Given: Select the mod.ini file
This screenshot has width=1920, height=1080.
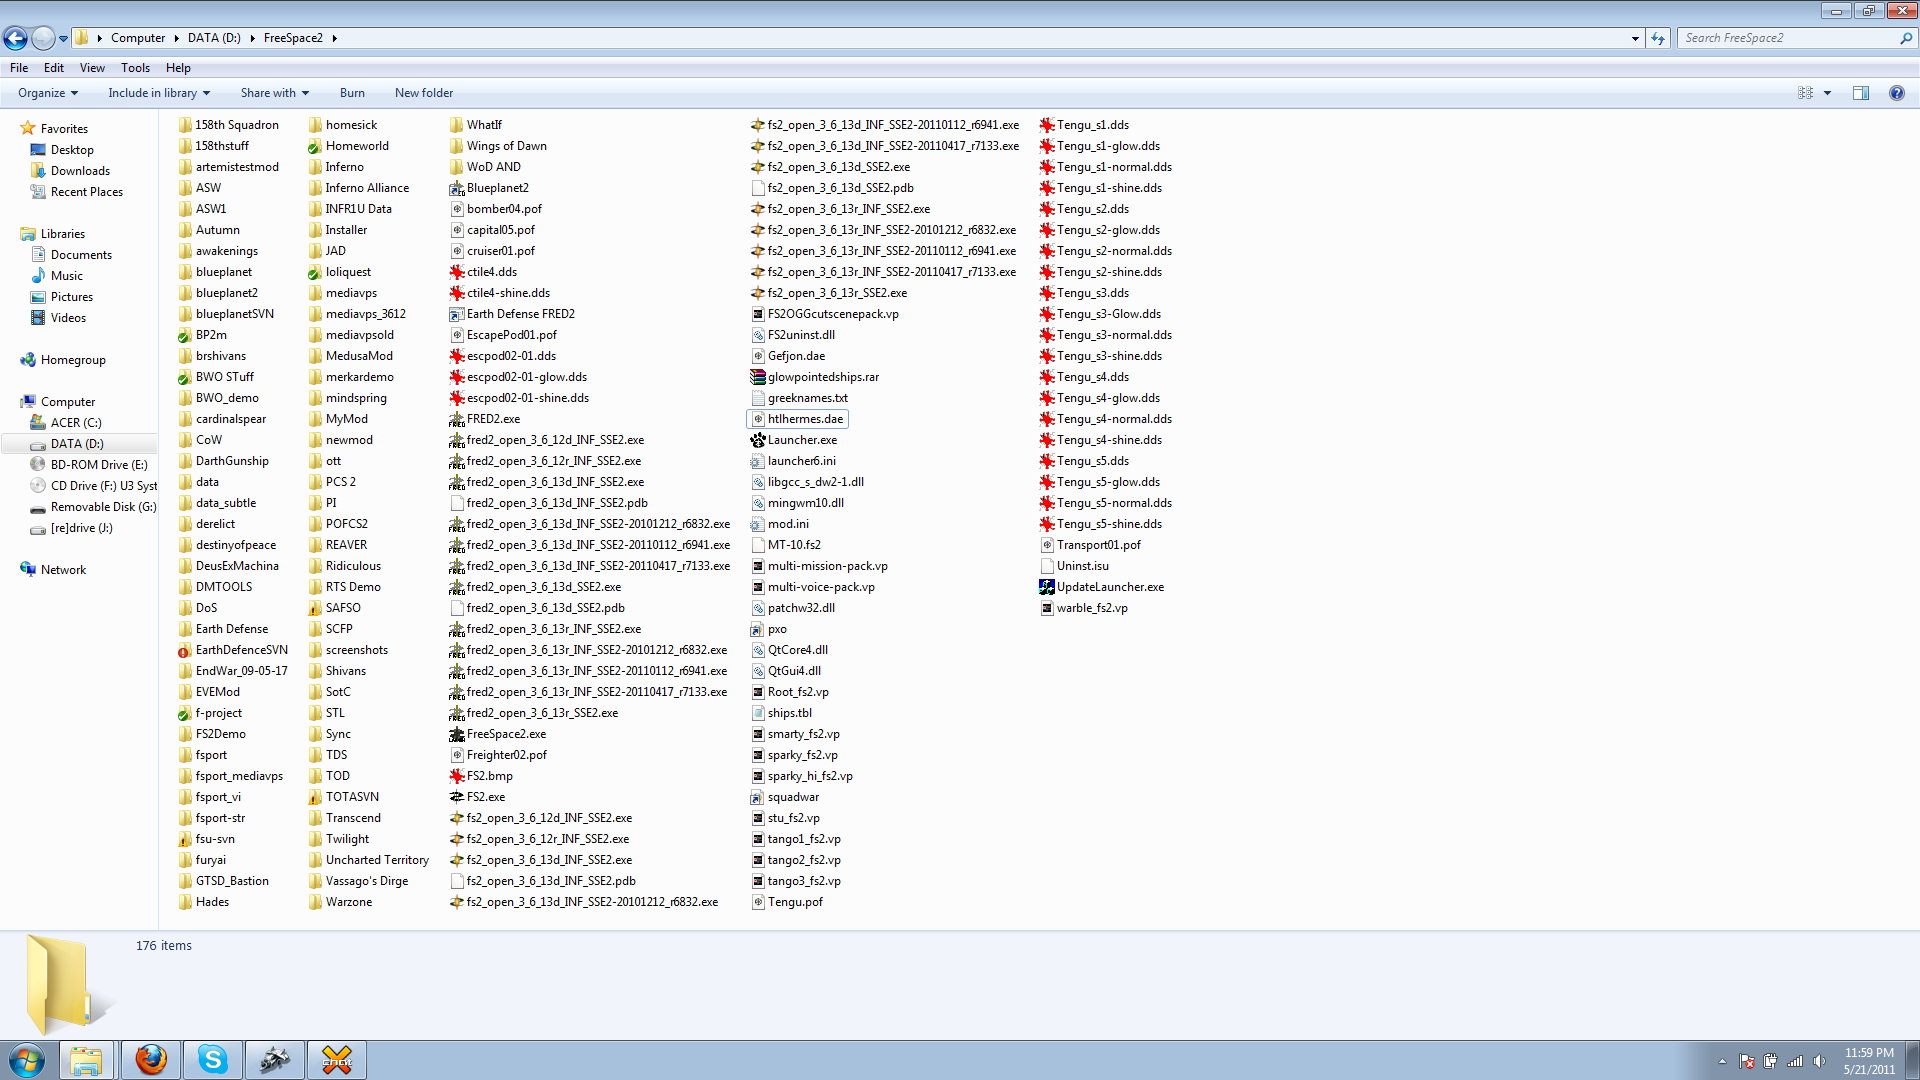Looking at the screenshot, I should pyautogui.click(x=780, y=524).
